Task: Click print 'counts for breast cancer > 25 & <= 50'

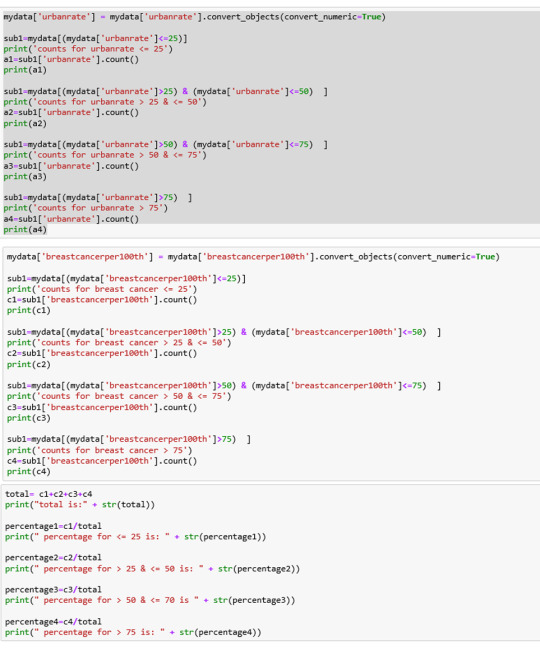Action: (x=119, y=343)
